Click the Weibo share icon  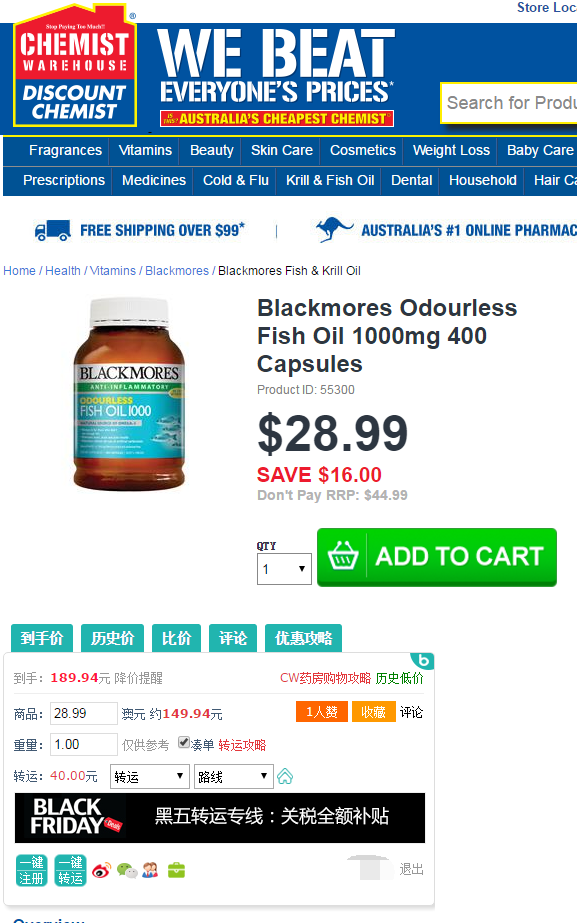[x=101, y=870]
